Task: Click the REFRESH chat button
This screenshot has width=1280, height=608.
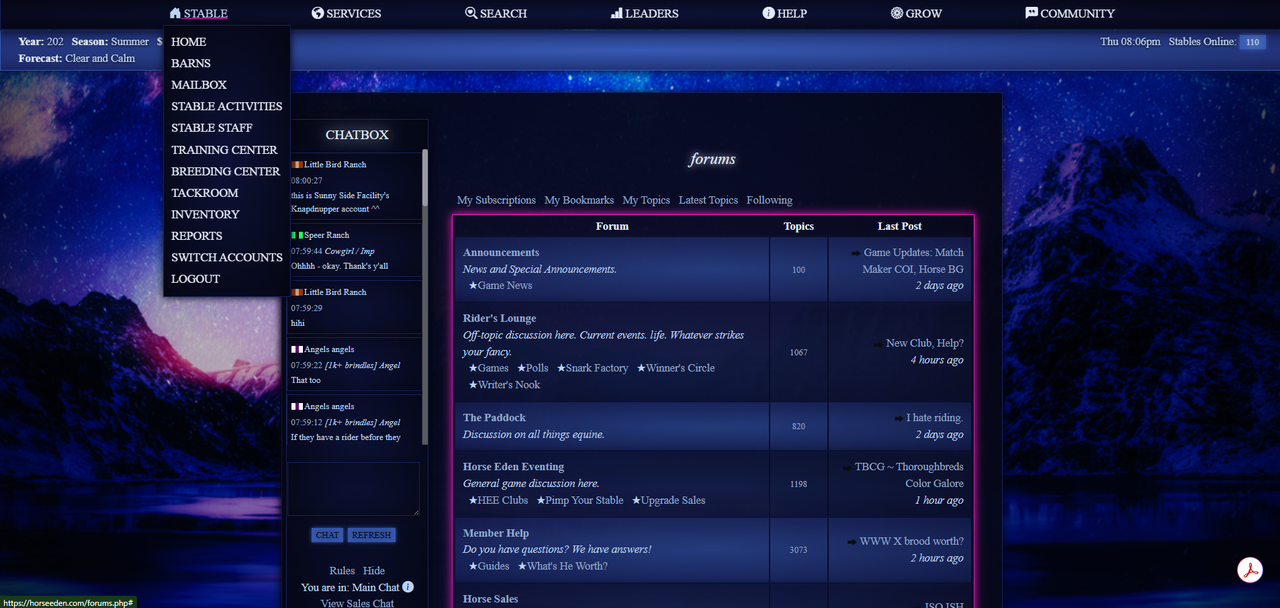Action: (x=371, y=535)
